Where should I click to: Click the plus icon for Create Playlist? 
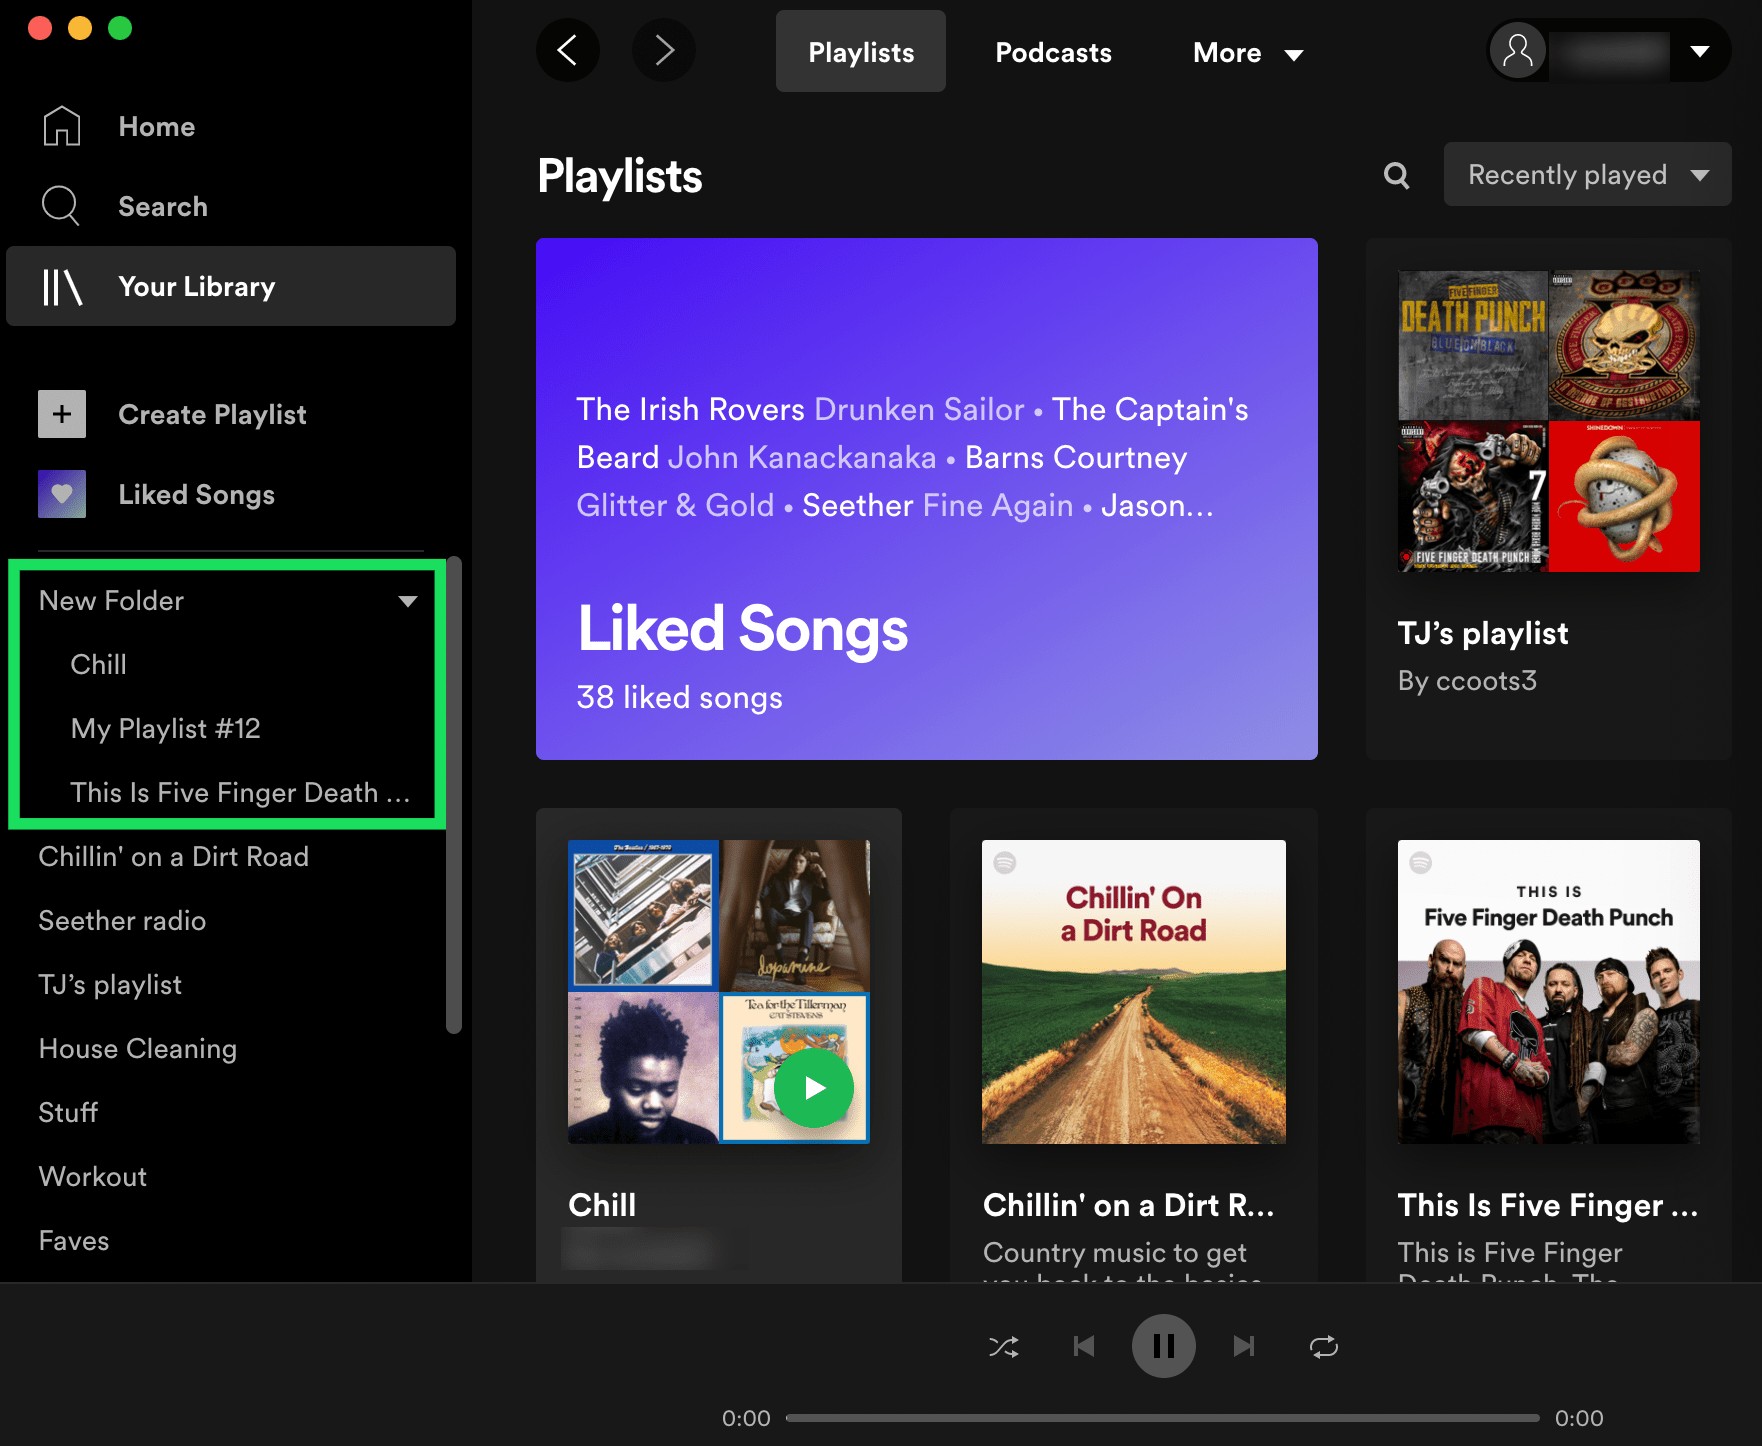(62, 414)
